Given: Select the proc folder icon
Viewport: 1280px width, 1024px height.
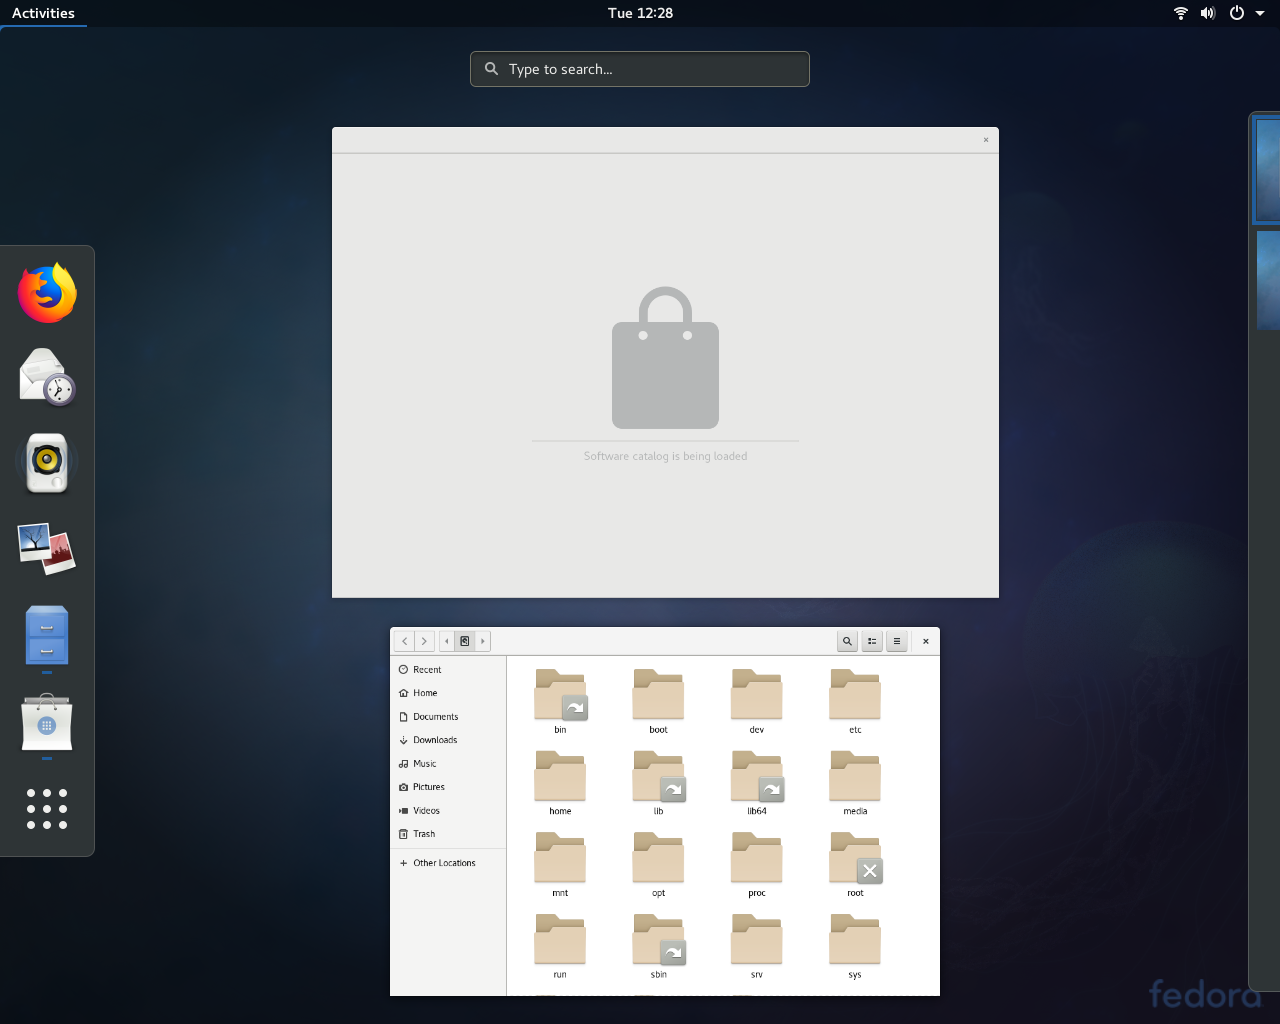Looking at the screenshot, I should [757, 858].
